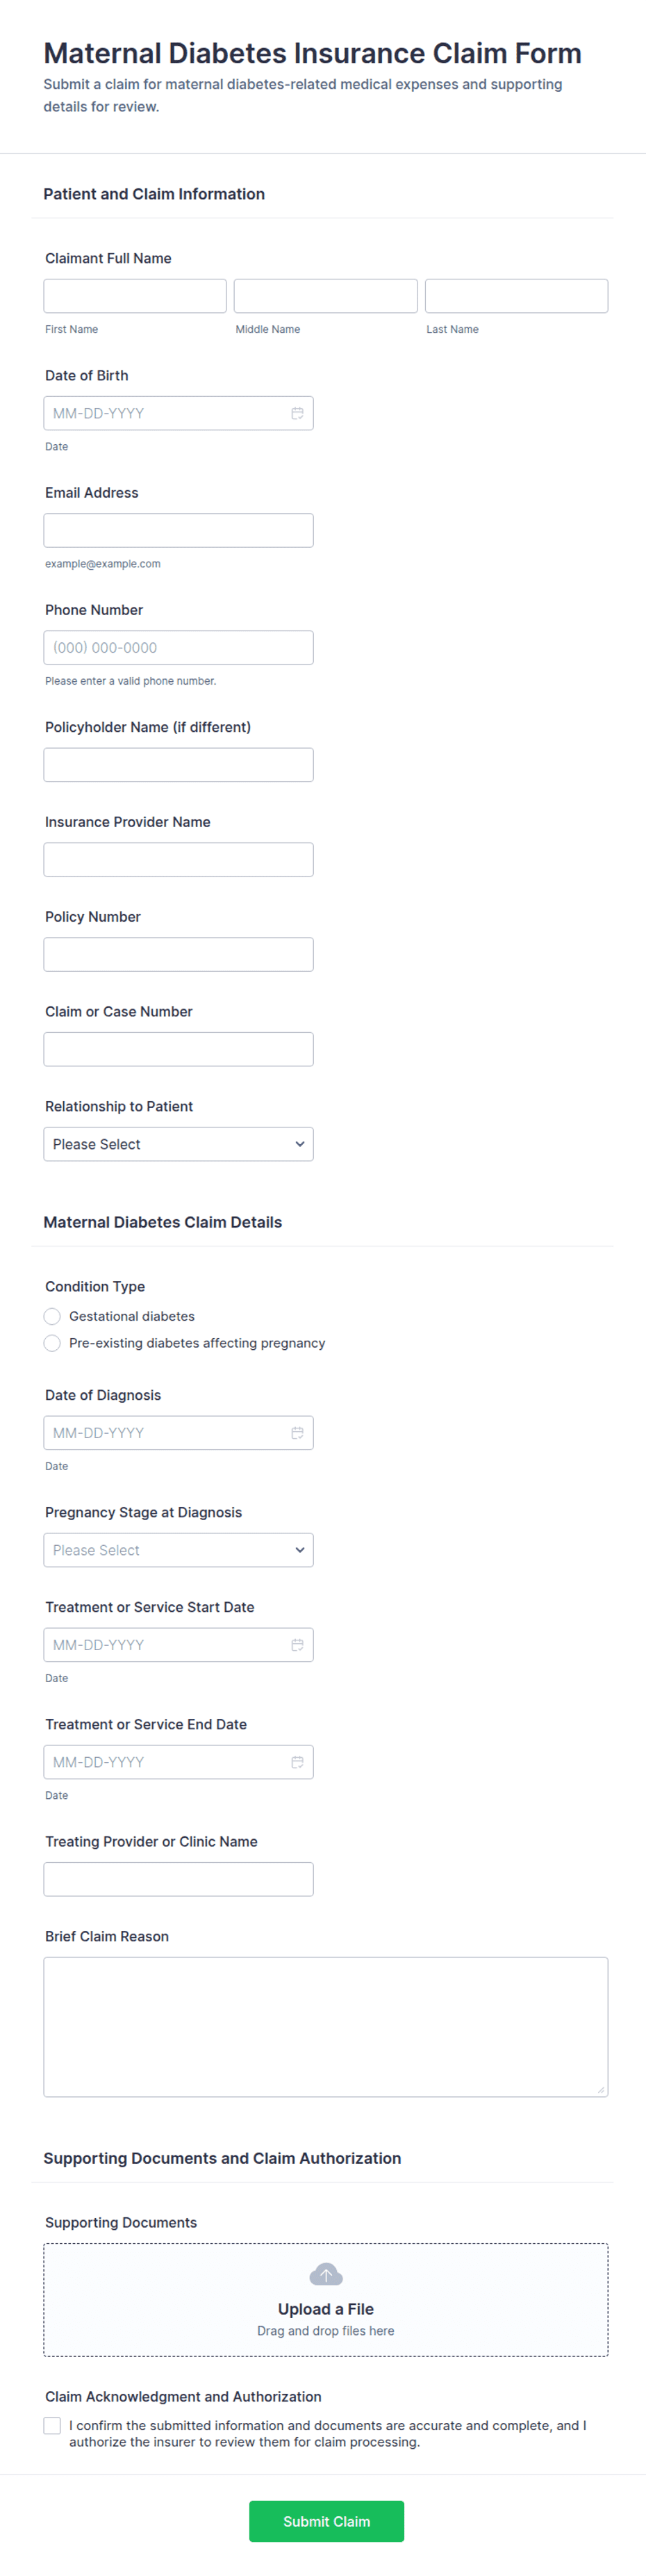Focus Treating Provider or Clinic Name field
This screenshot has height=2576, width=646.
pos(178,1879)
